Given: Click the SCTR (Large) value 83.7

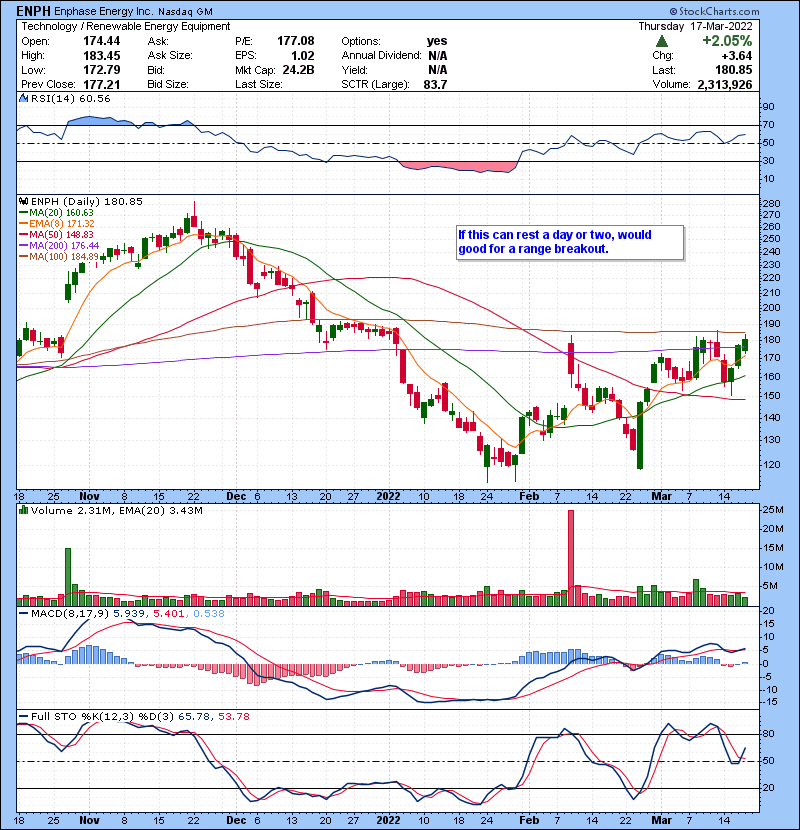Looking at the screenshot, I should pos(435,84).
